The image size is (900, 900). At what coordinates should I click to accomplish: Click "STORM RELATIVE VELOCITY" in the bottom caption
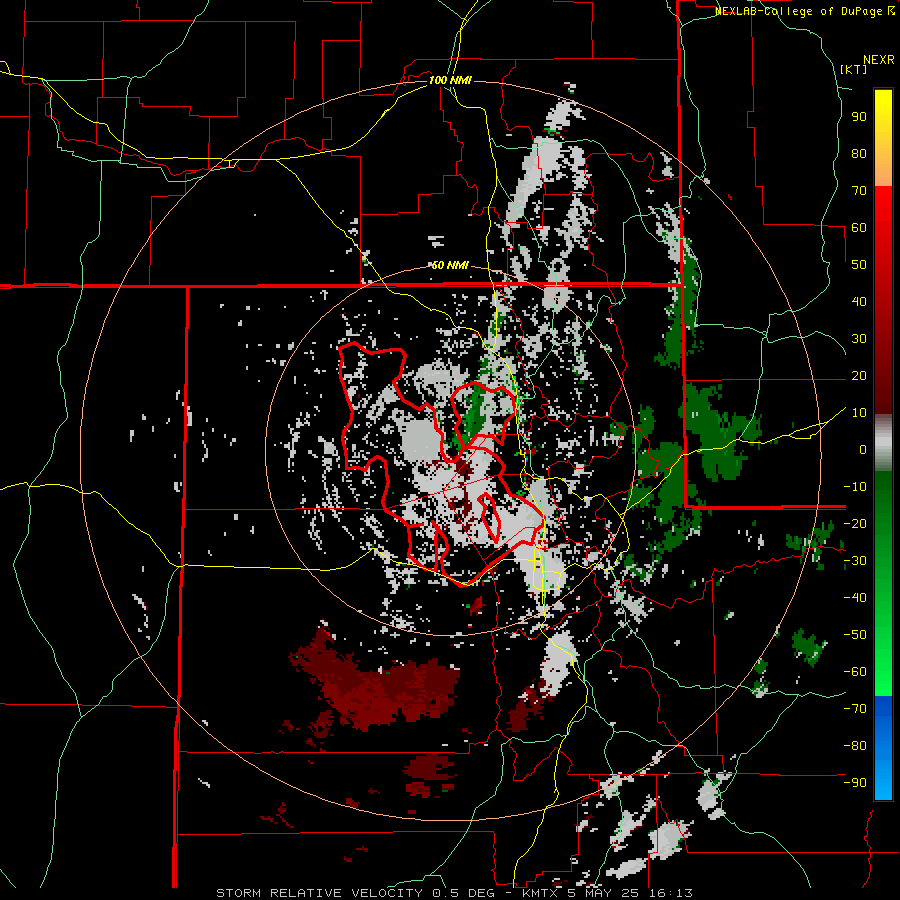click(x=319, y=893)
